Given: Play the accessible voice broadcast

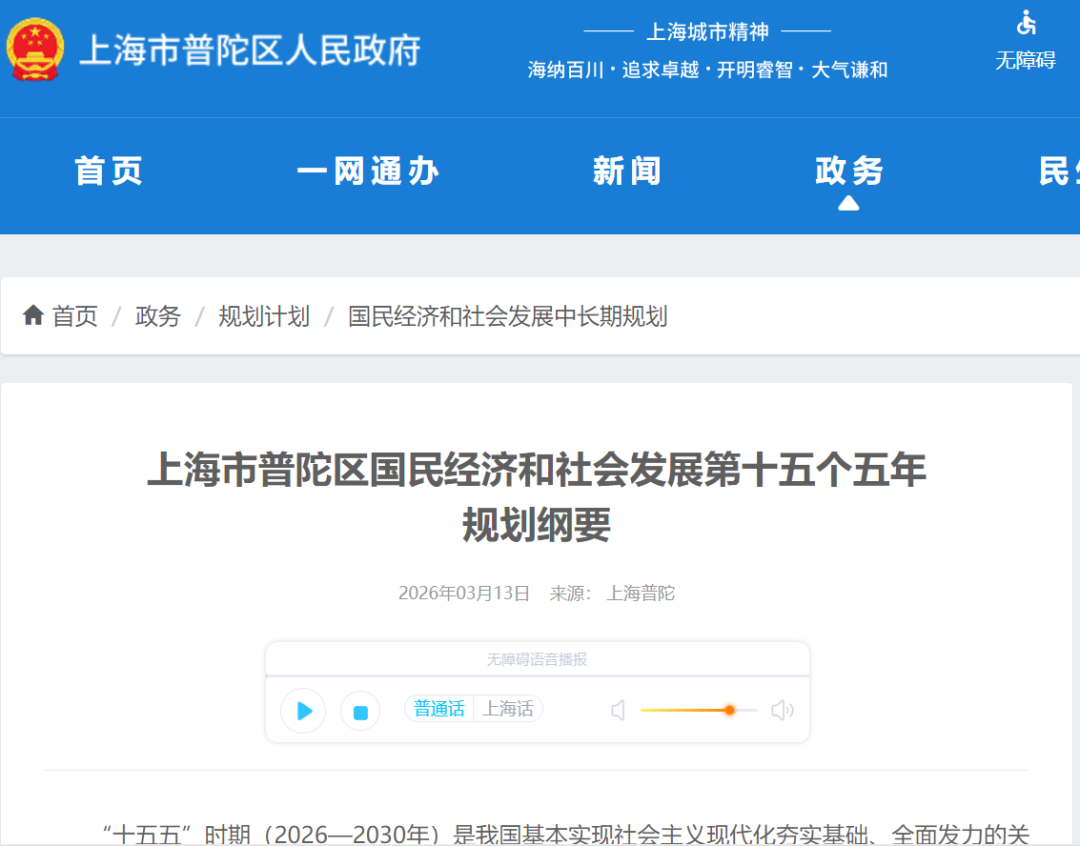Looking at the screenshot, I should tap(303, 710).
